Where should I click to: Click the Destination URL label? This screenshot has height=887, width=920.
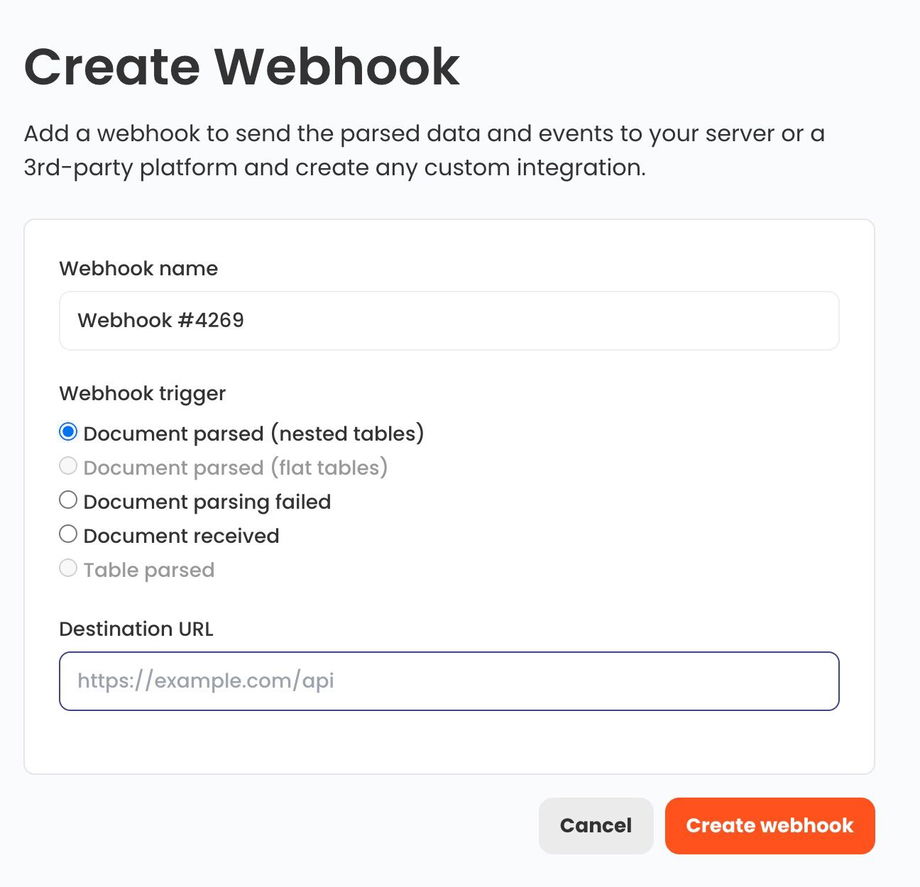136,629
